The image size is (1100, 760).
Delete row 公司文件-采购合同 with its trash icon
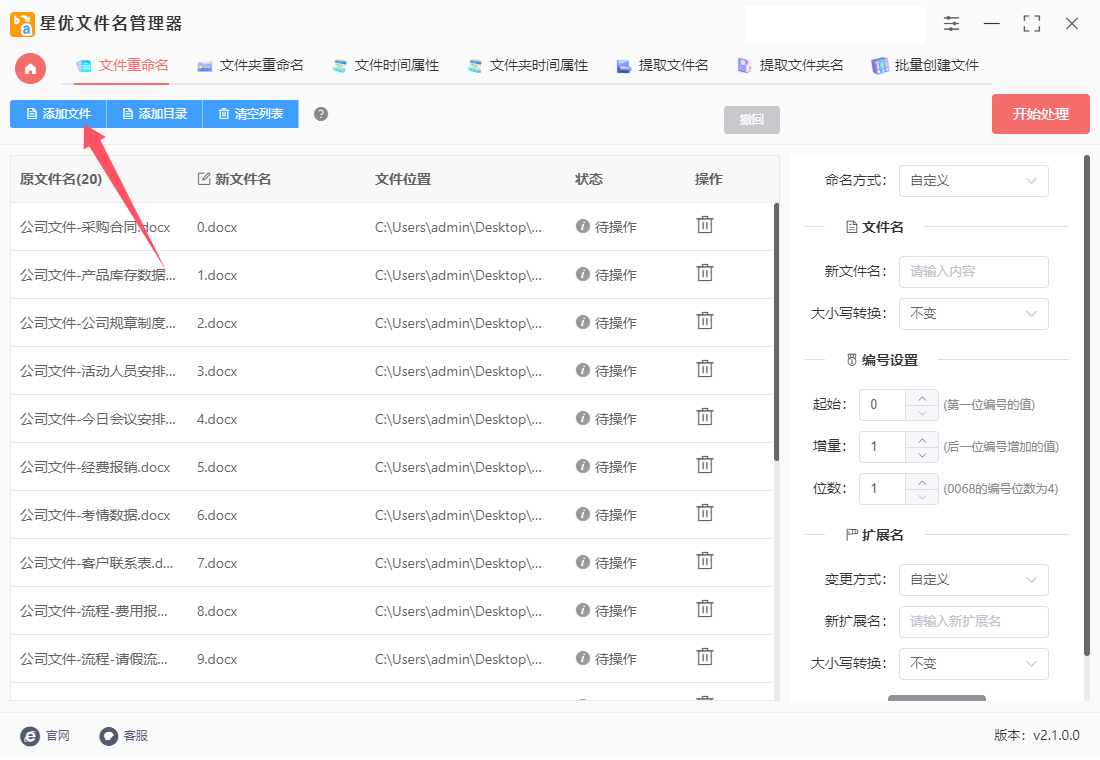(x=704, y=225)
